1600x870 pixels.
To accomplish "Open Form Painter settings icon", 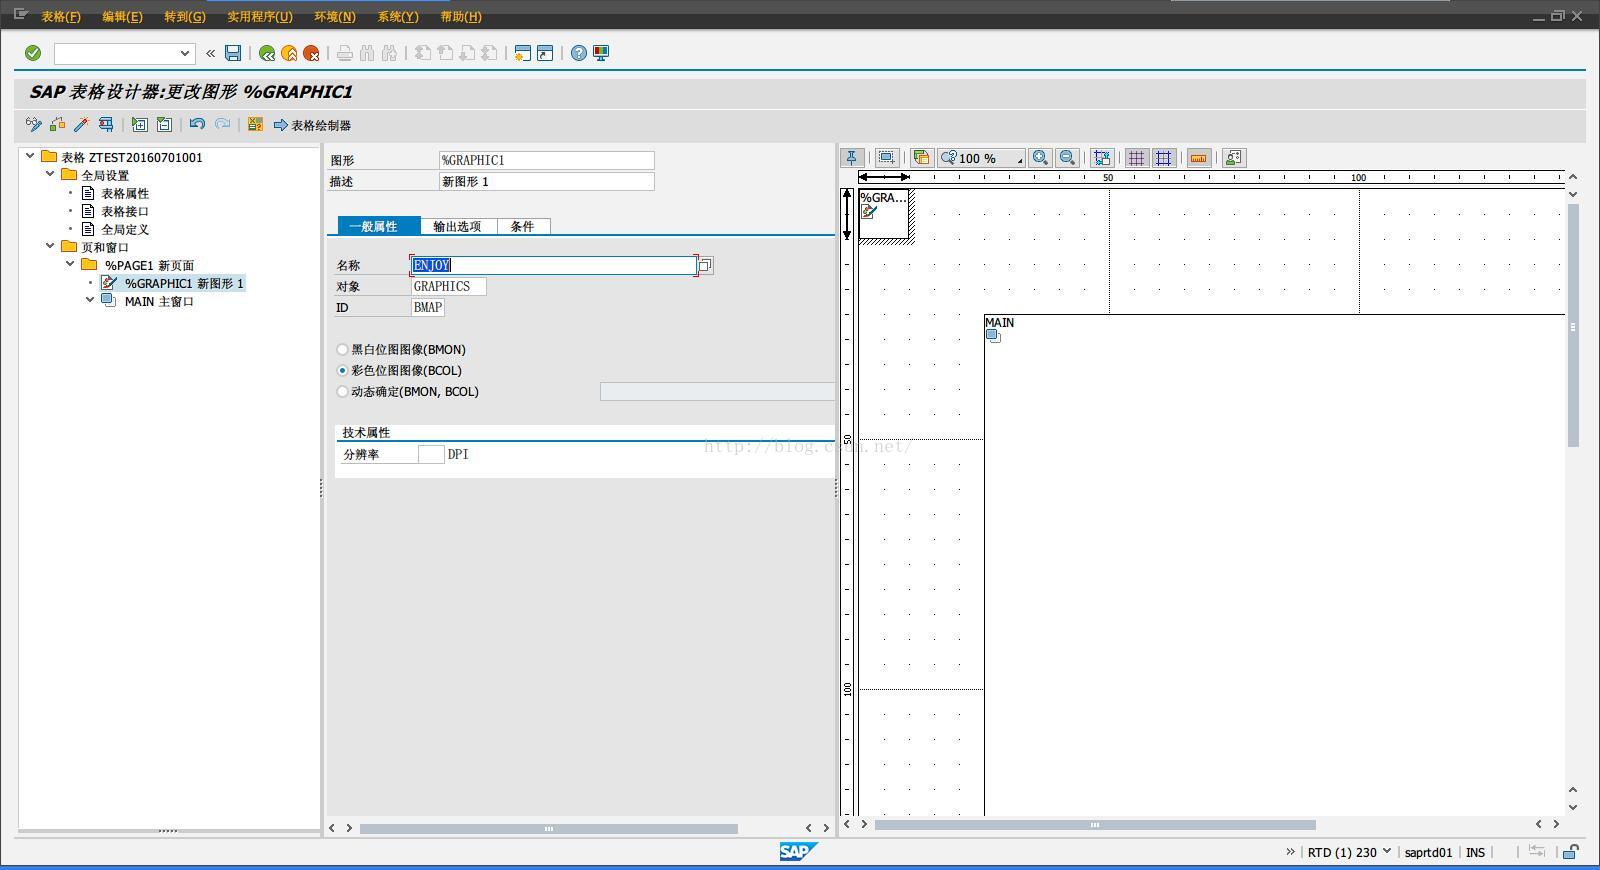I will [x=1234, y=158].
